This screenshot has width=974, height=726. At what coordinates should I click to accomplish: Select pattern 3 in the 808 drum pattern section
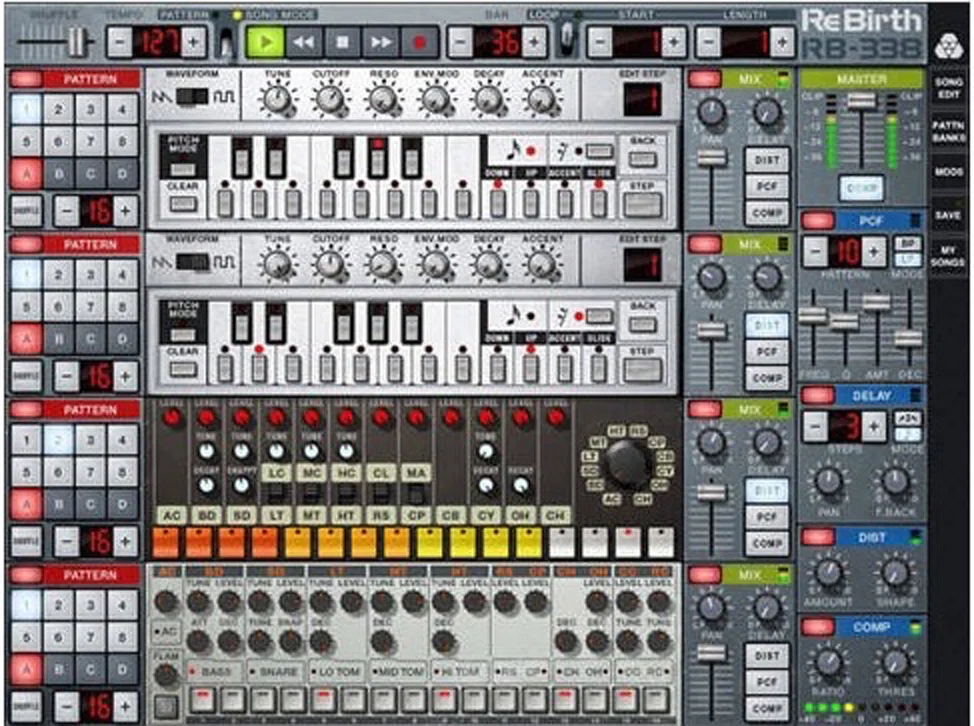tap(91, 440)
